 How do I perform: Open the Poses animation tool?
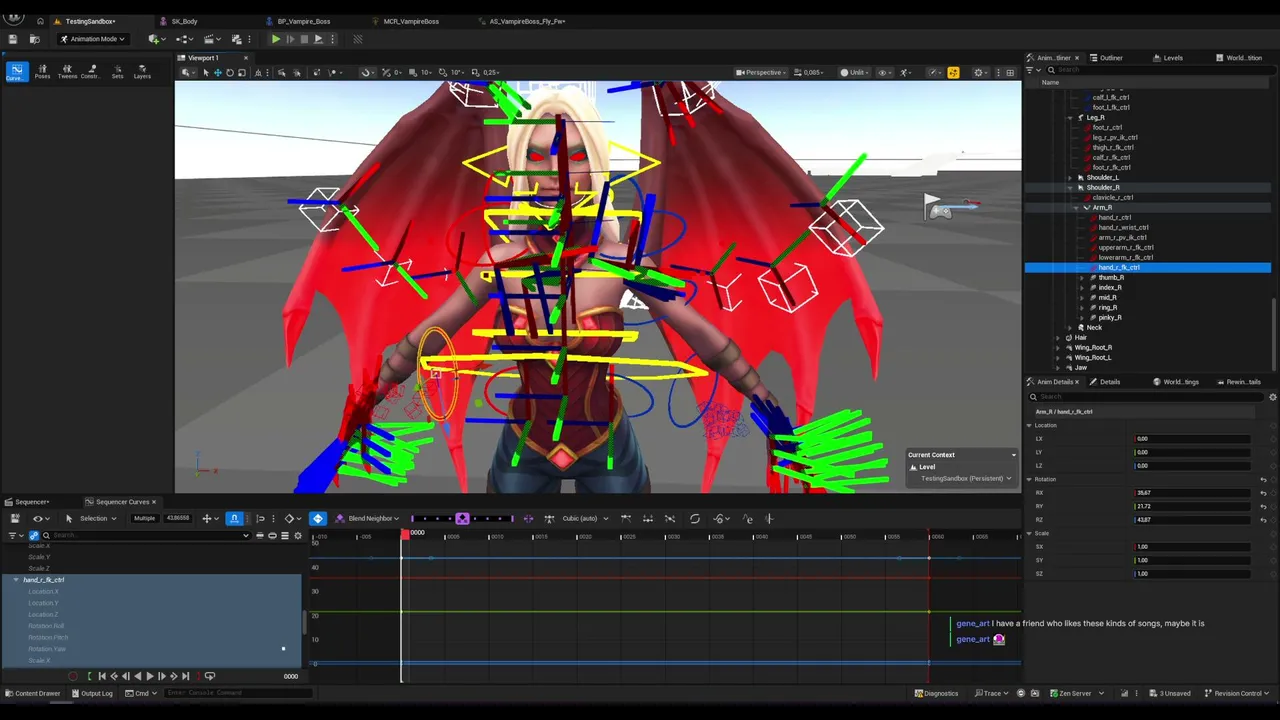[x=42, y=72]
